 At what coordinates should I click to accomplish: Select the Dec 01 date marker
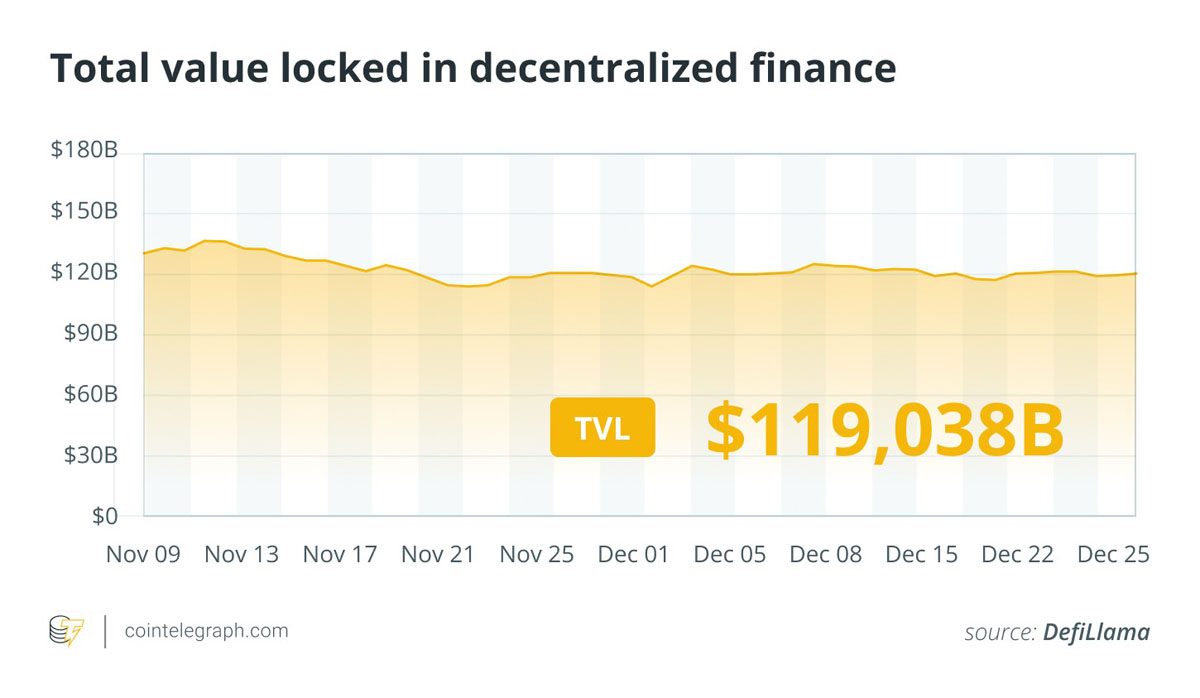633,554
